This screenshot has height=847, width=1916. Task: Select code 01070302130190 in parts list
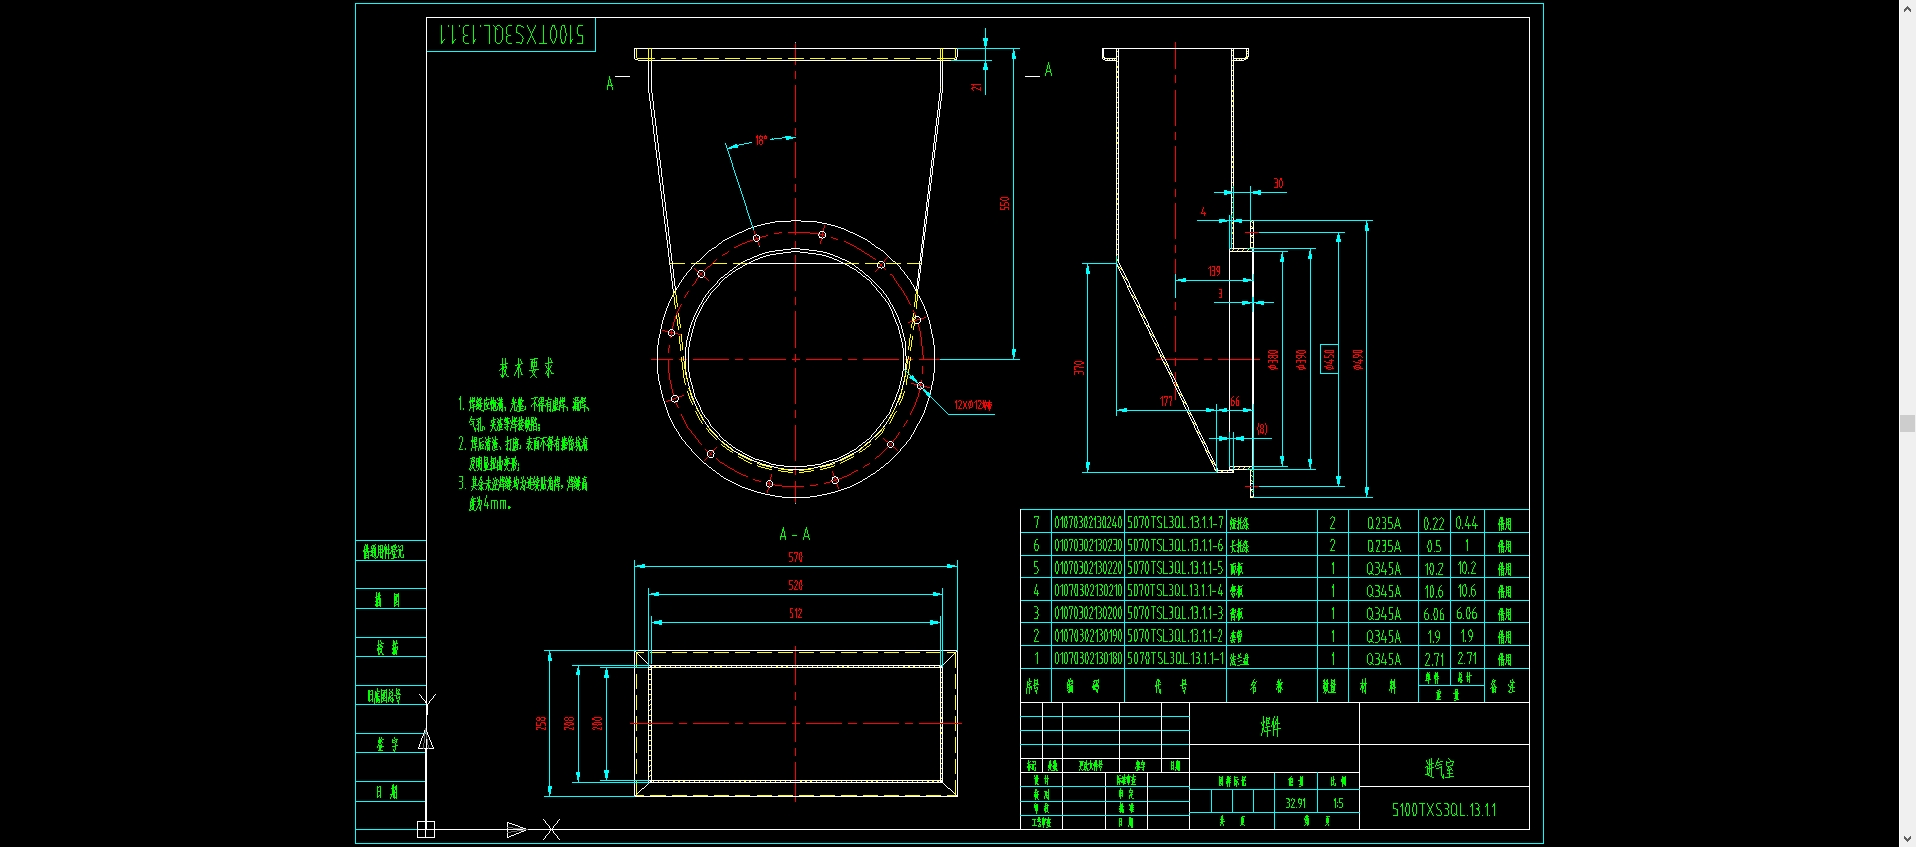(1088, 636)
